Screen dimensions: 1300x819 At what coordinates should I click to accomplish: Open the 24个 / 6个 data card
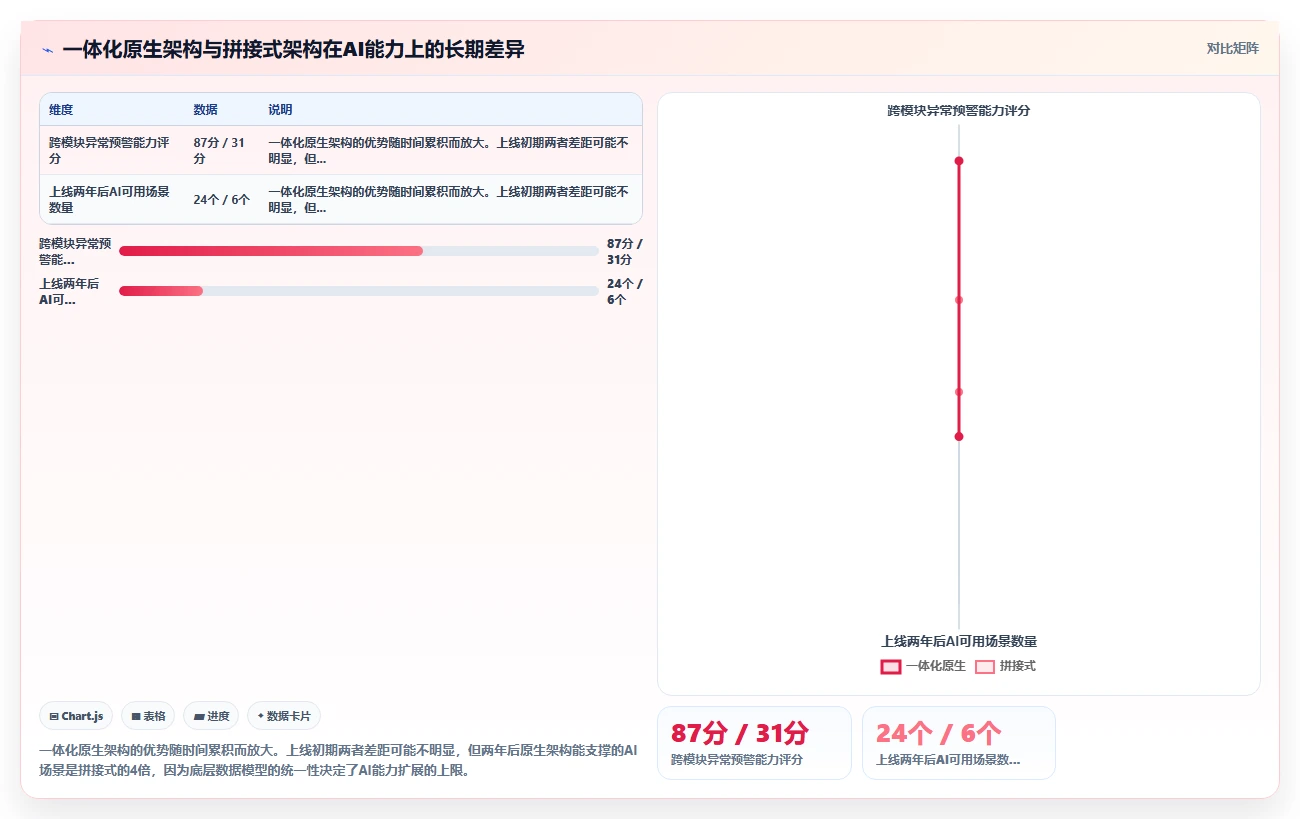(x=959, y=743)
